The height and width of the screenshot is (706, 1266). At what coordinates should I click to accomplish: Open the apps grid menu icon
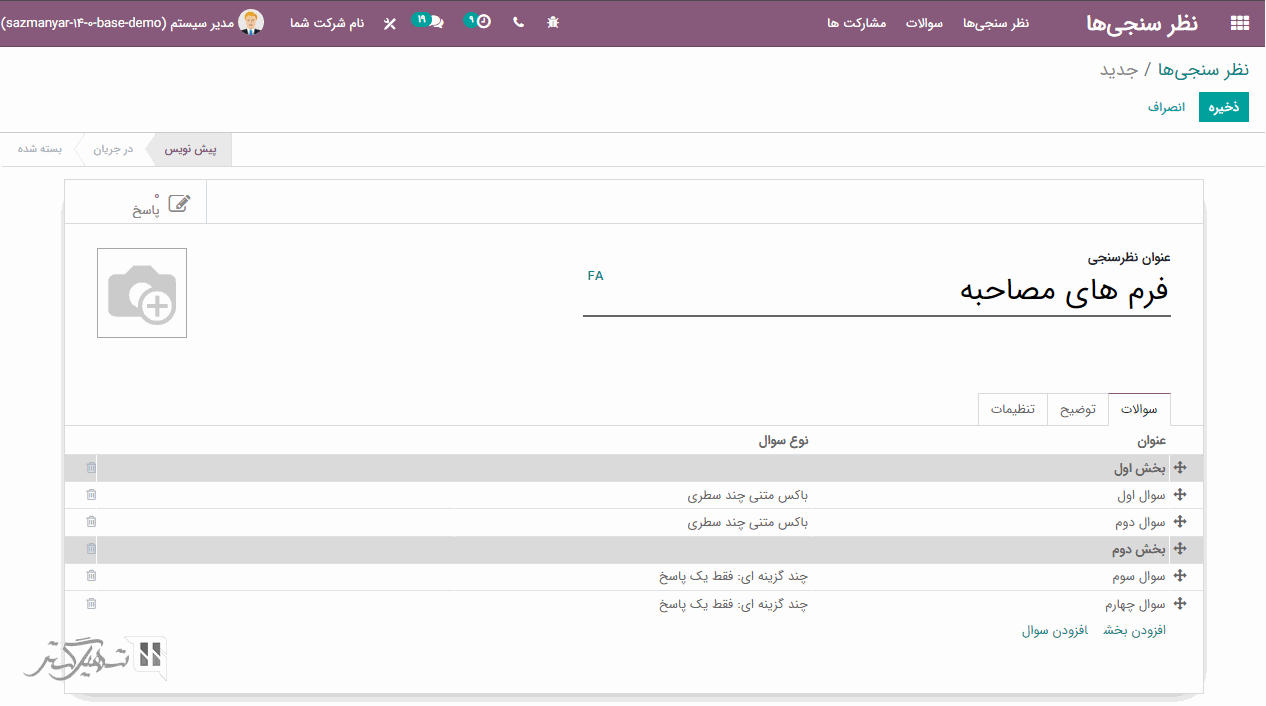[x=1239, y=23]
